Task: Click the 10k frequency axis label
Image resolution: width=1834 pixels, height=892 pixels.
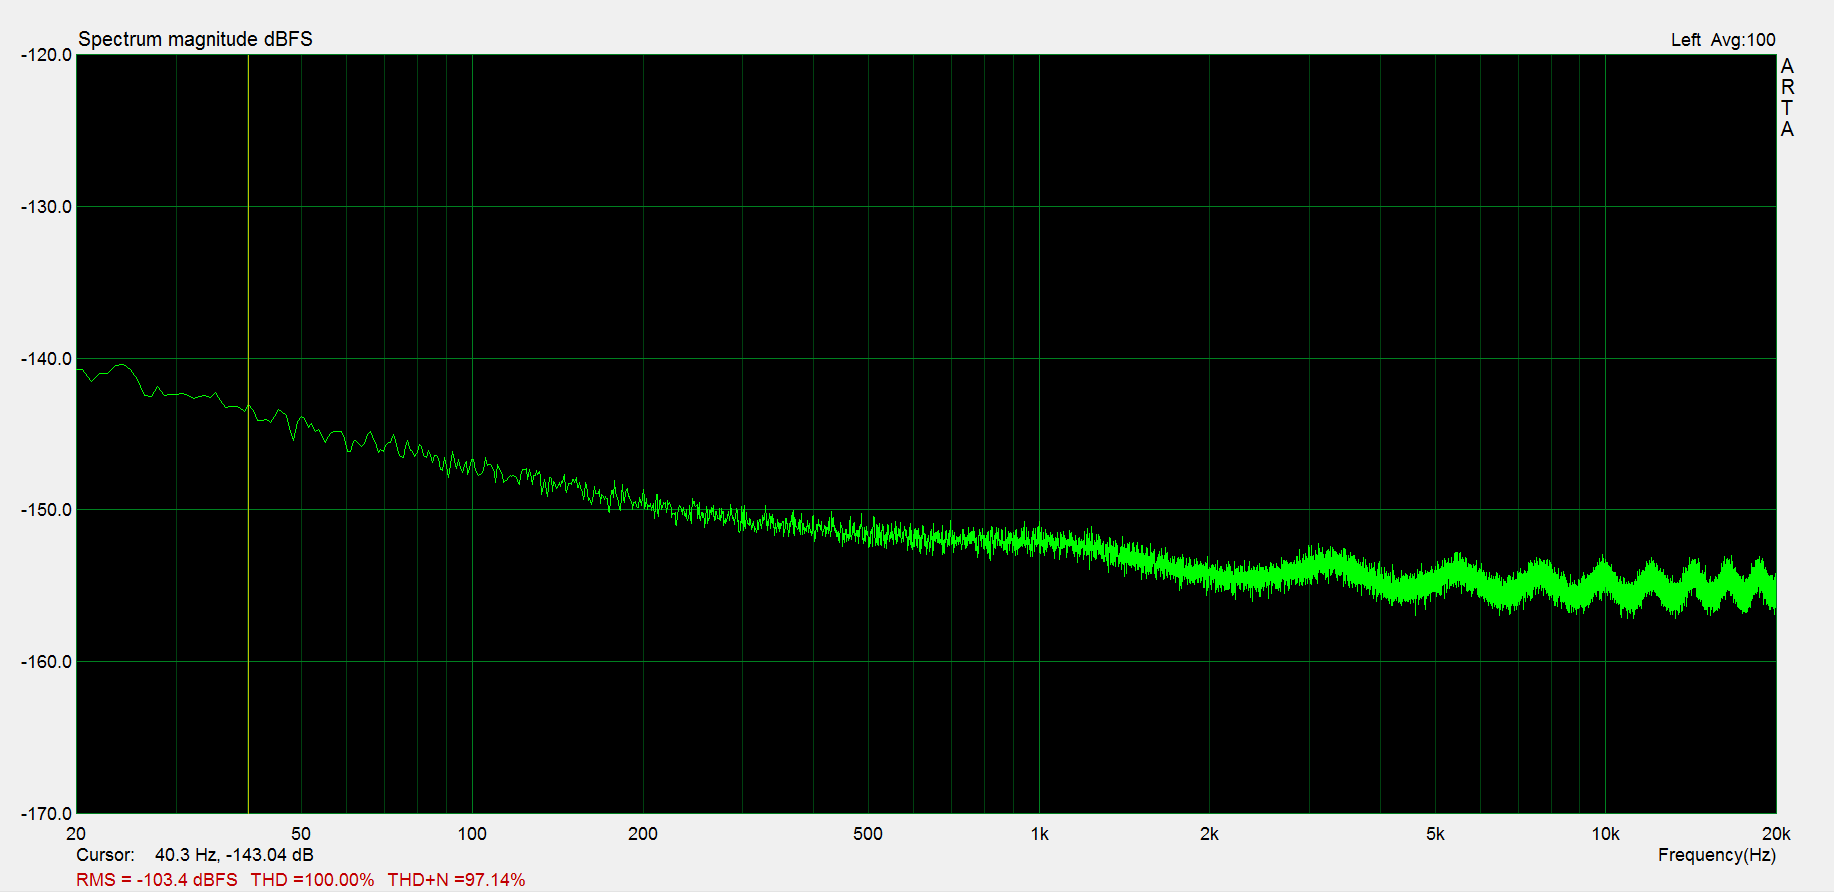Action: coord(1605,834)
